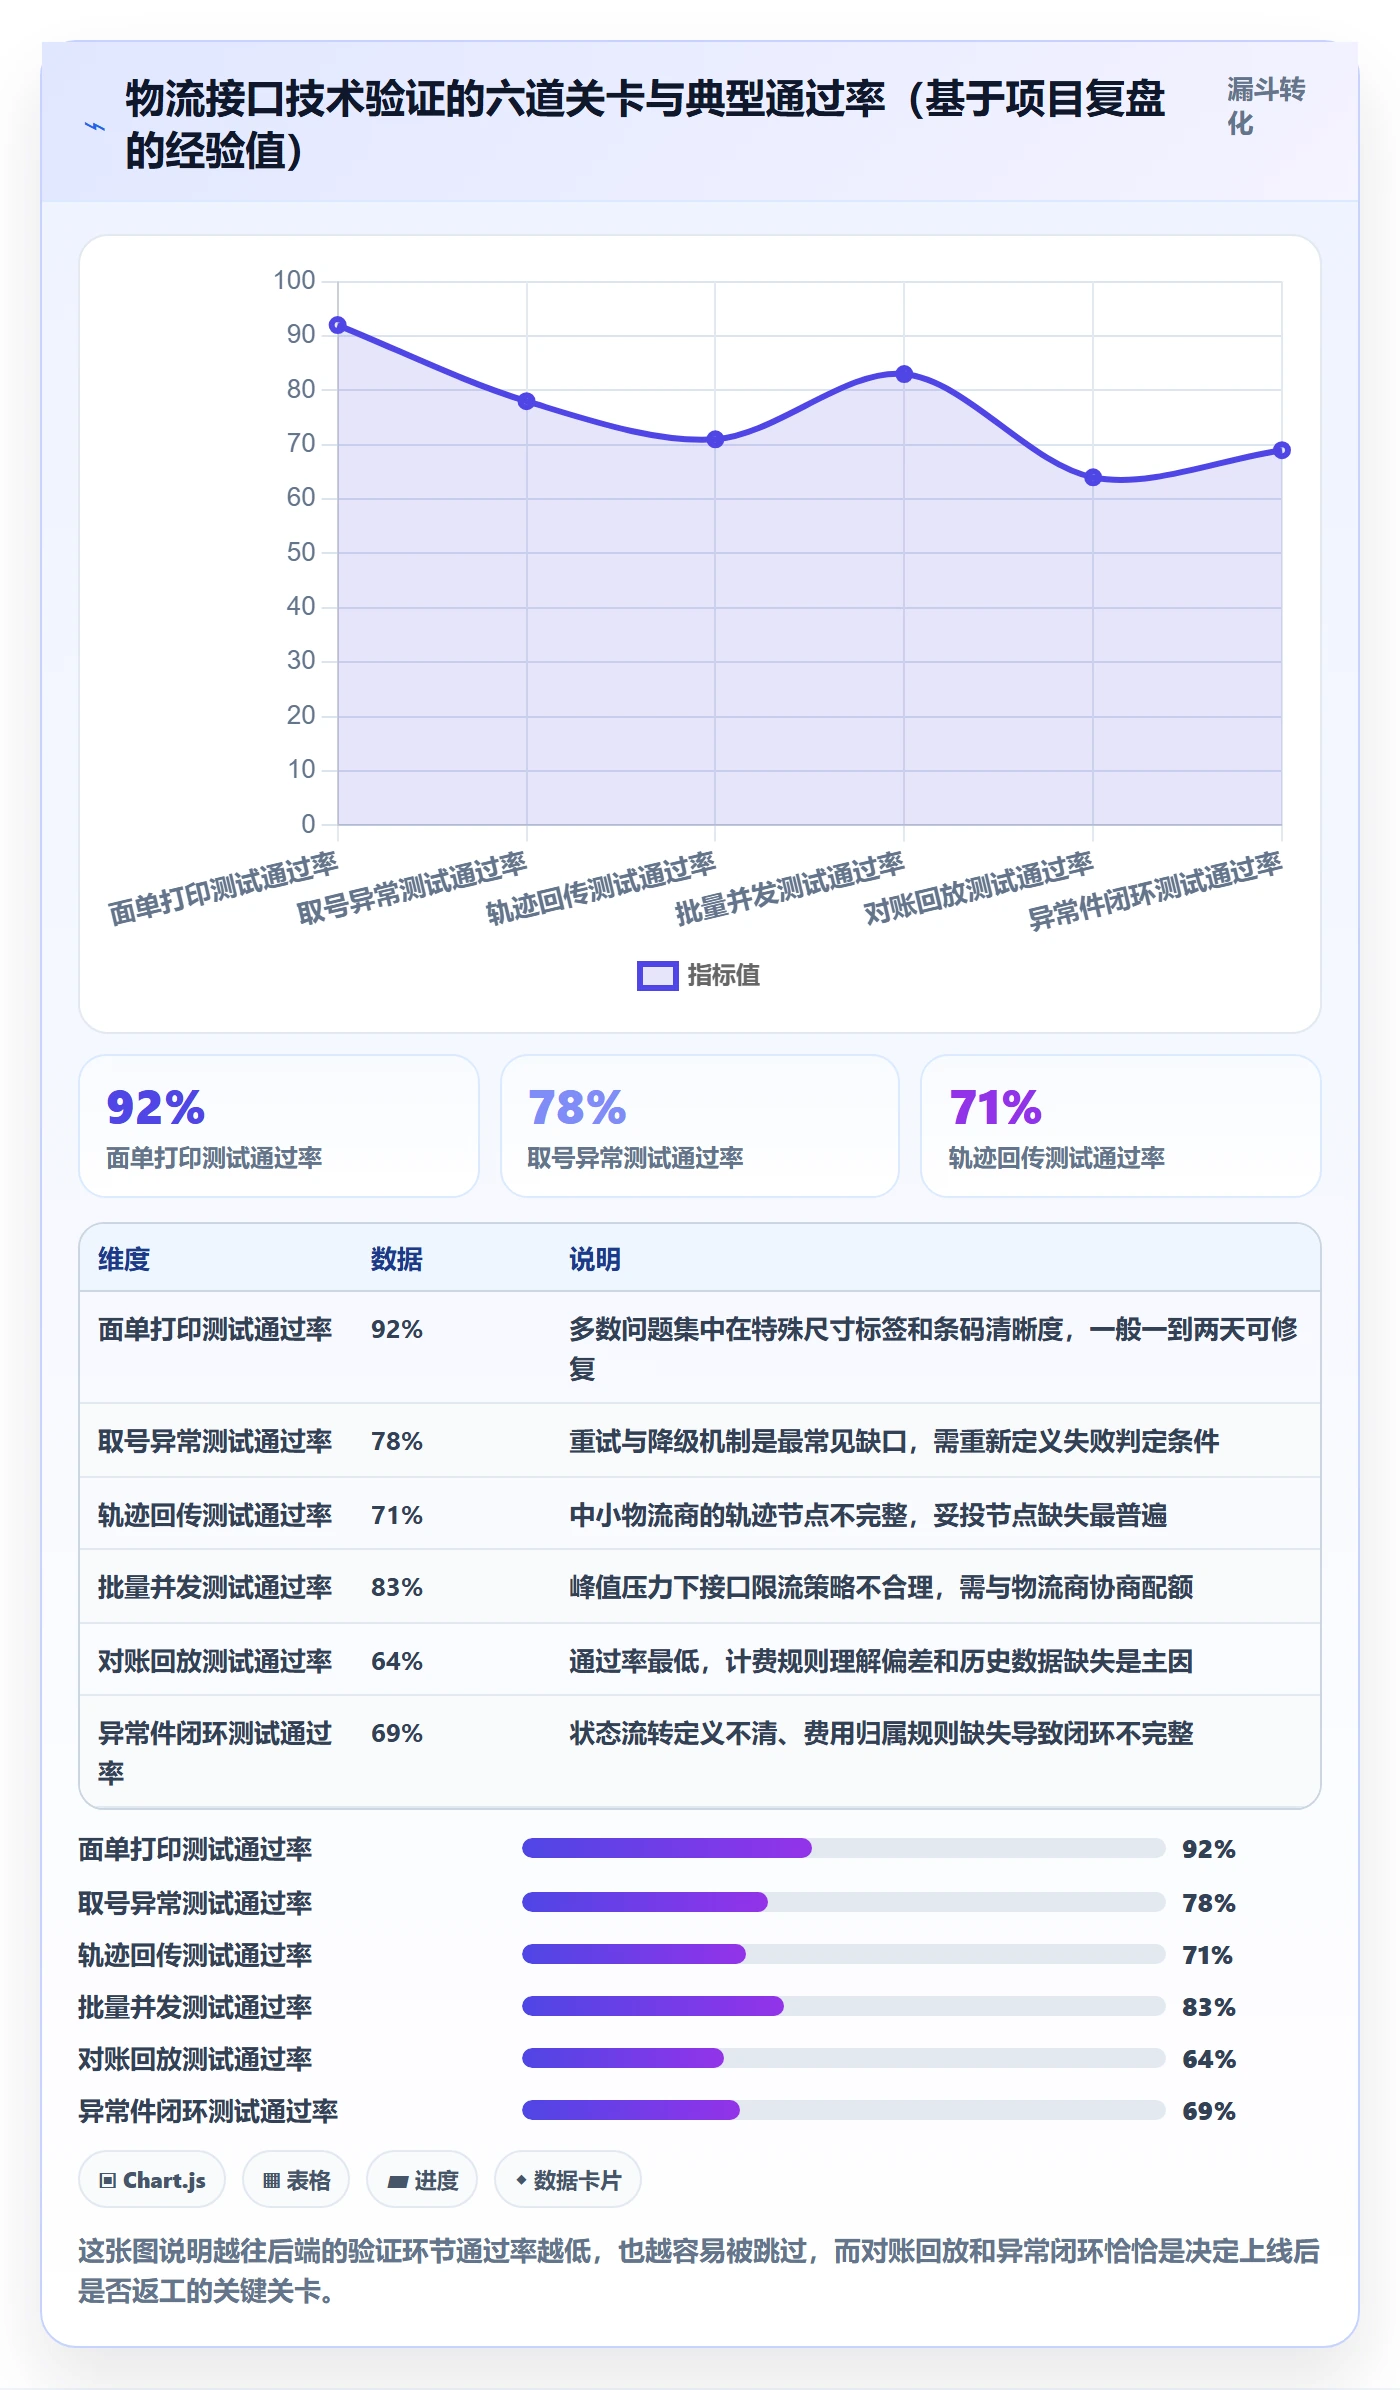Click the 轨迹回传 71% progress bar

[843, 1953]
